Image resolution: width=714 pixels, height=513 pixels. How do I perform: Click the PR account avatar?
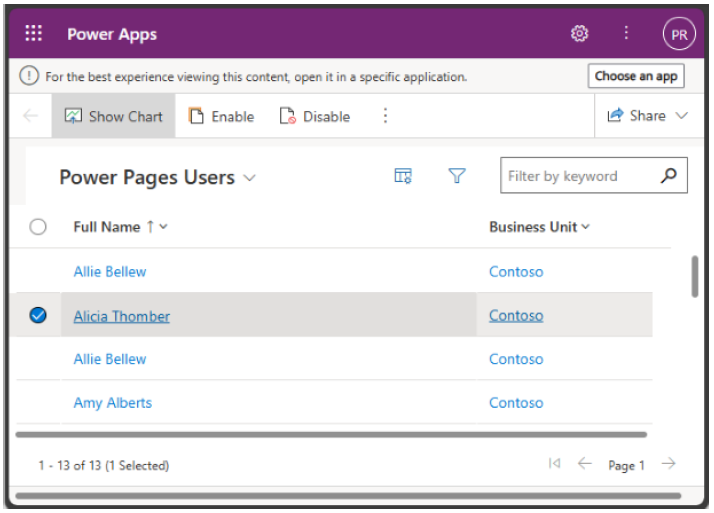click(678, 34)
